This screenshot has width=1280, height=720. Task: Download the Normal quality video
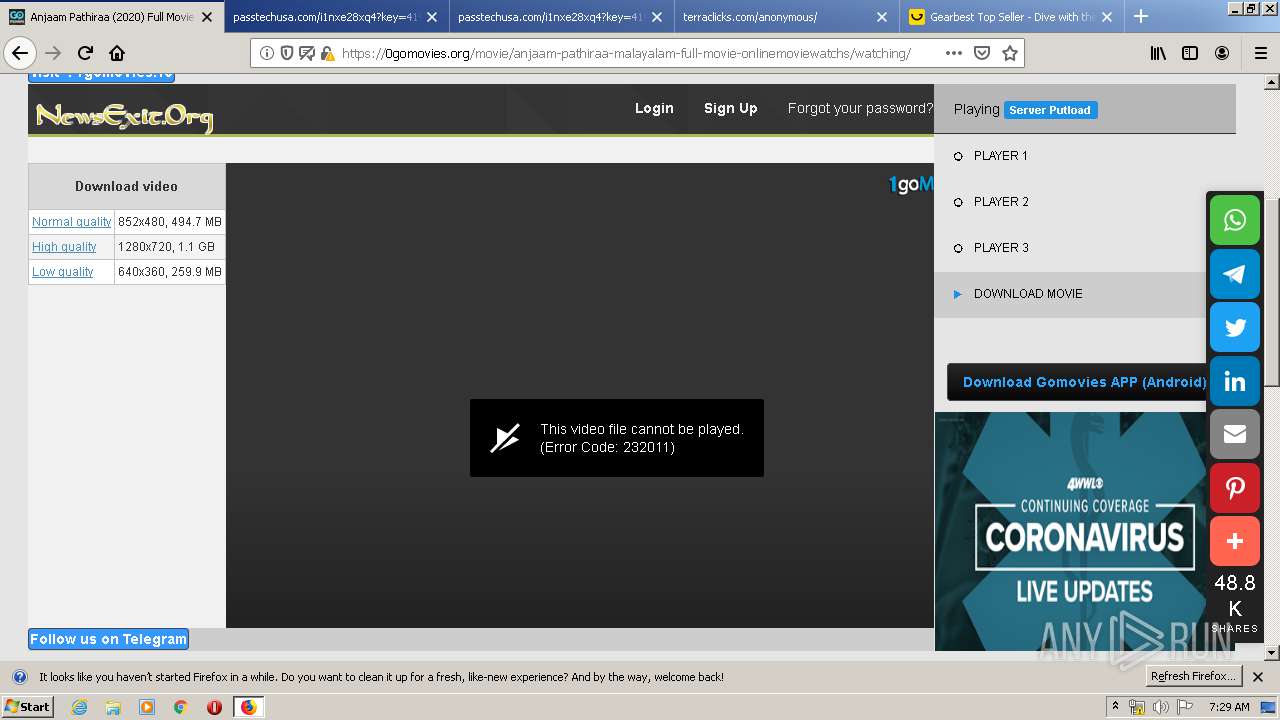pos(72,222)
